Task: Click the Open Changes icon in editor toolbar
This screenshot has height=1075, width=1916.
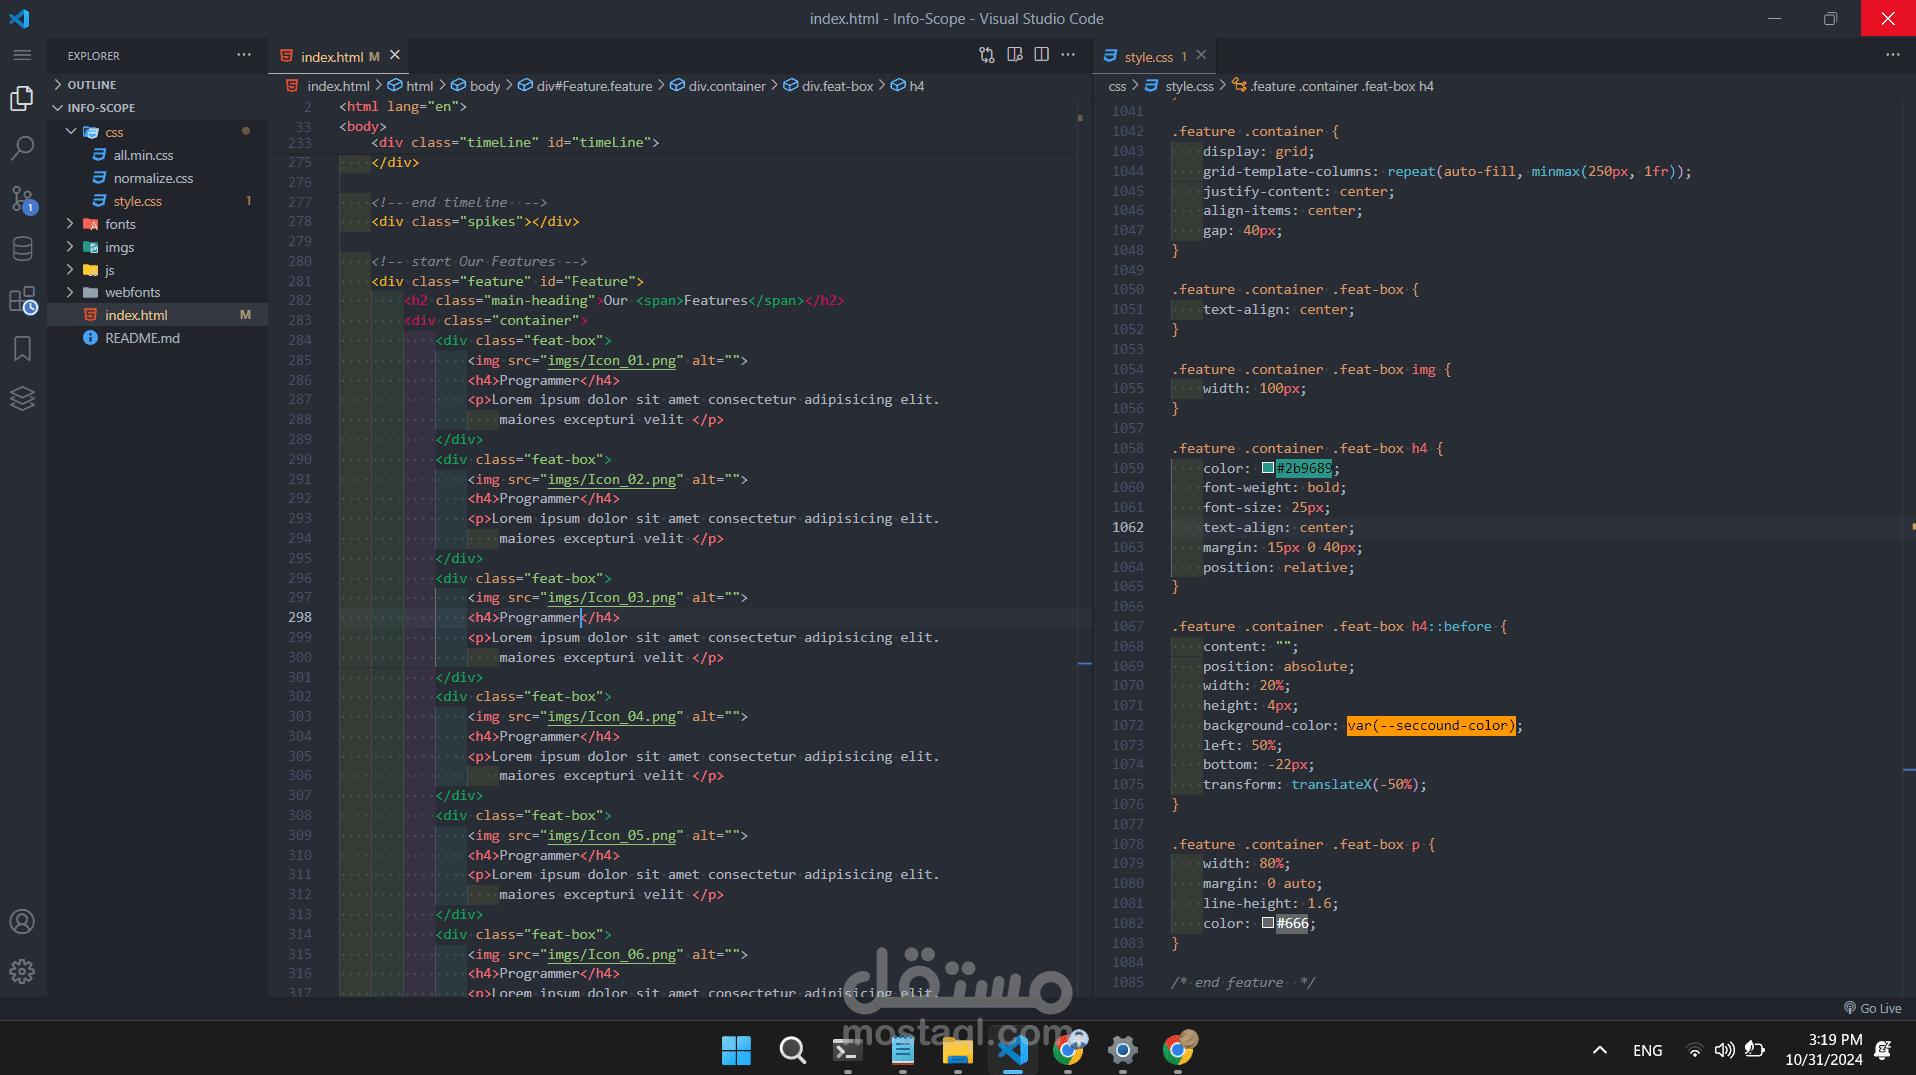Action: (987, 55)
